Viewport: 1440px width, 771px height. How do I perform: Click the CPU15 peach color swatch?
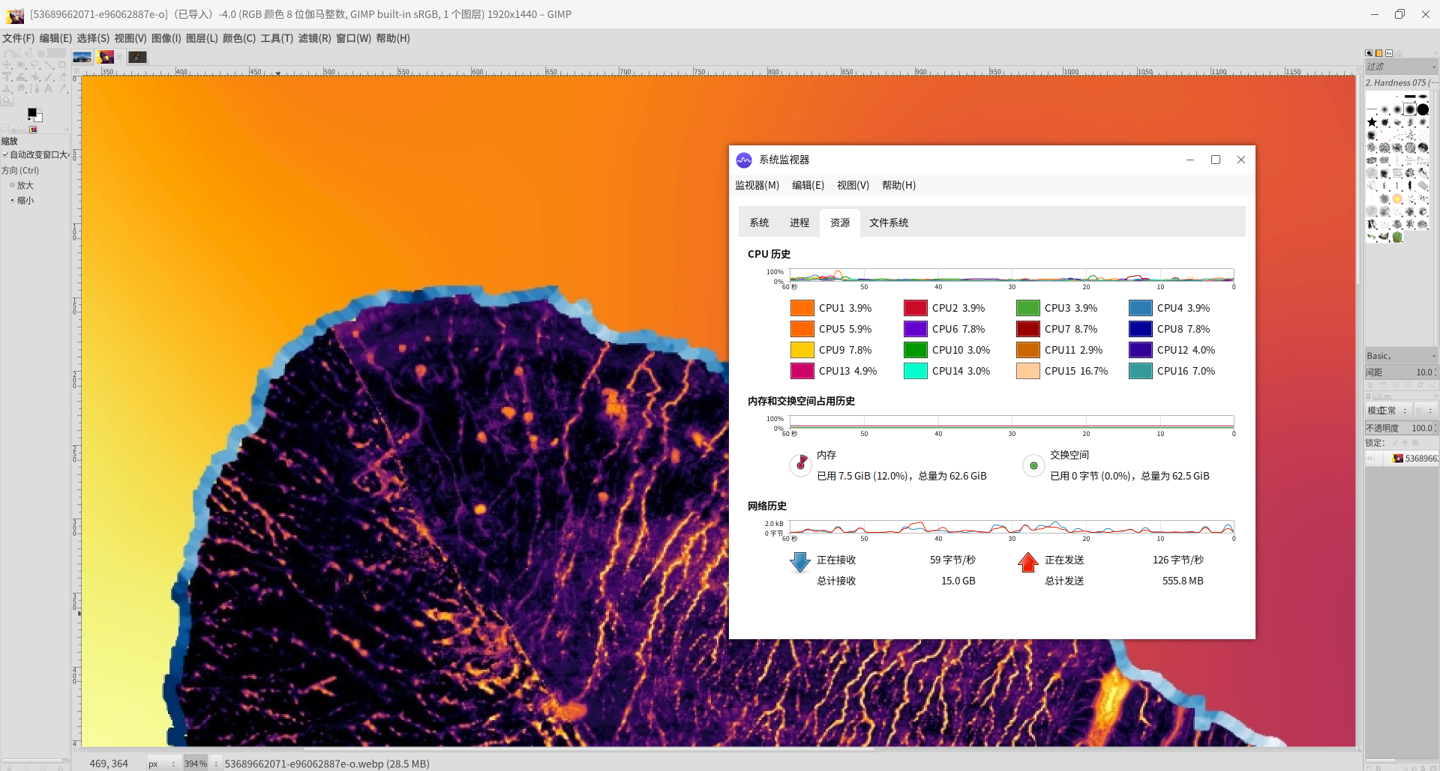click(x=1028, y=371)
